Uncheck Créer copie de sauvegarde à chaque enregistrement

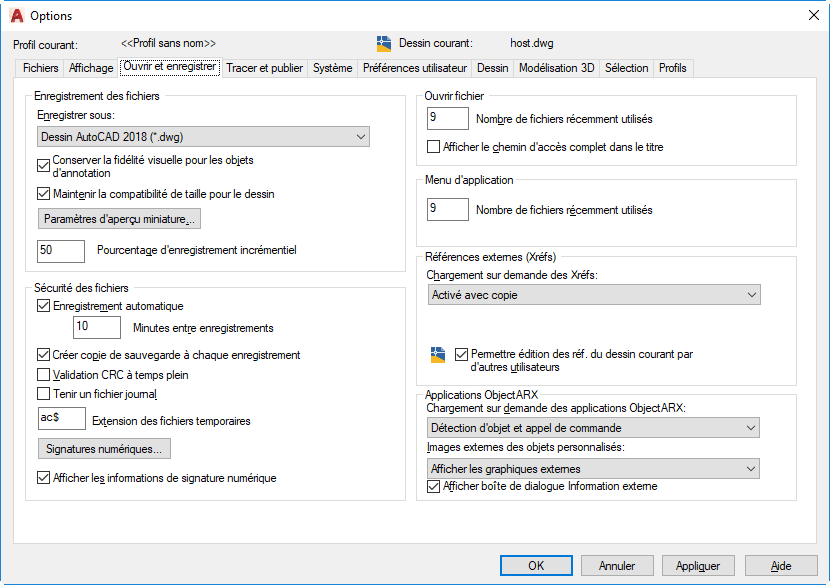pos(43,354)
